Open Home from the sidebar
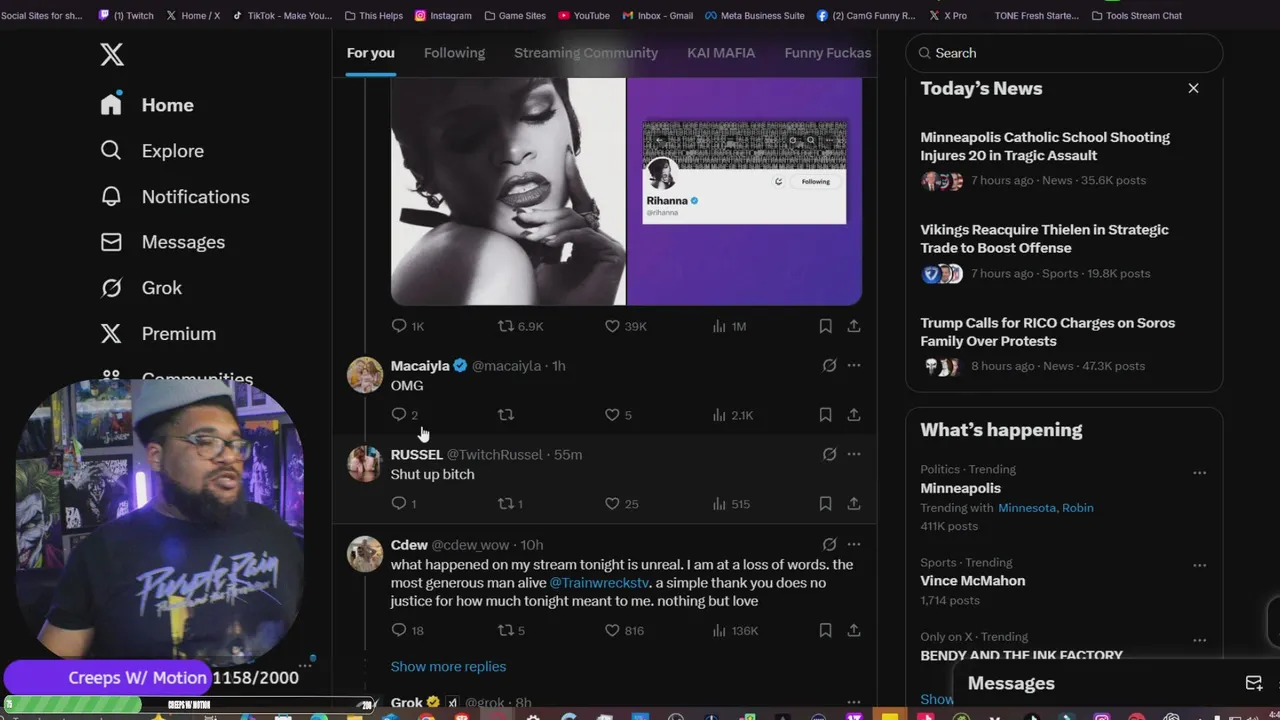 click(x=147, y=105)
